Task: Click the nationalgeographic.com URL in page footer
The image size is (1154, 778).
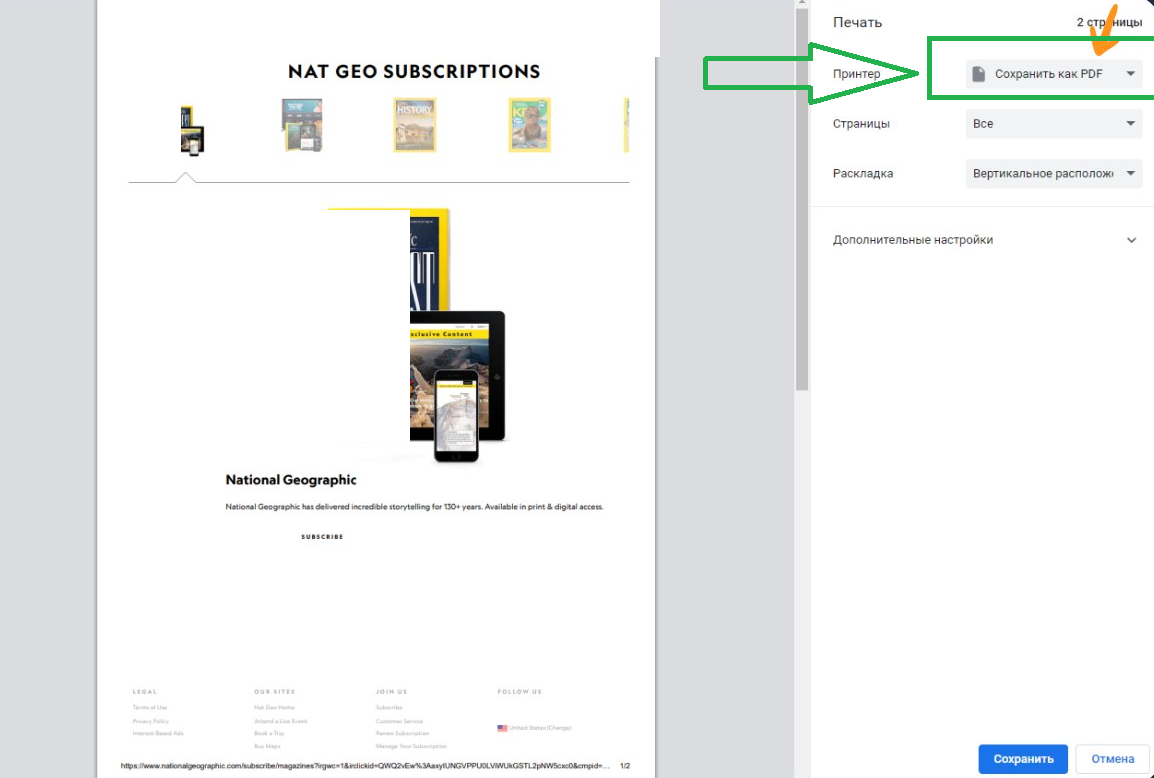Action: click(365, 766)
